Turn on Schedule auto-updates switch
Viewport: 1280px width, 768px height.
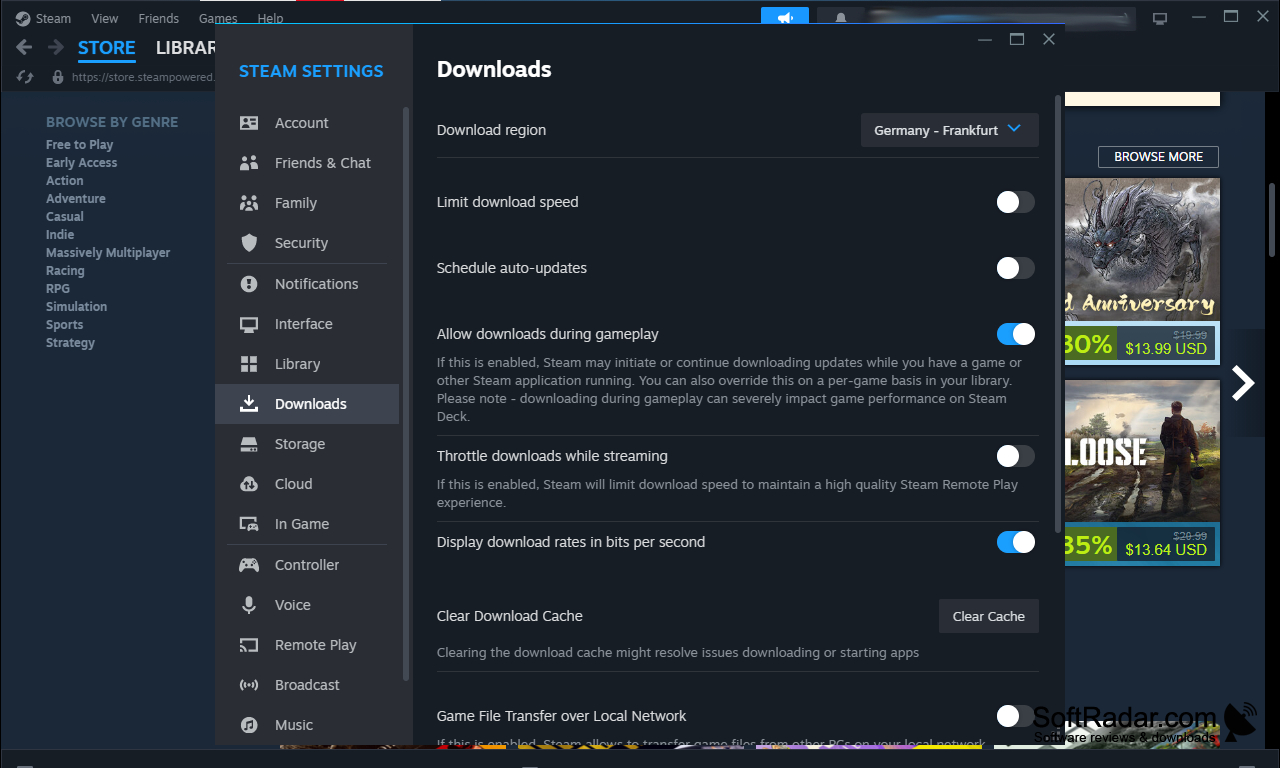click(1015, 268)
